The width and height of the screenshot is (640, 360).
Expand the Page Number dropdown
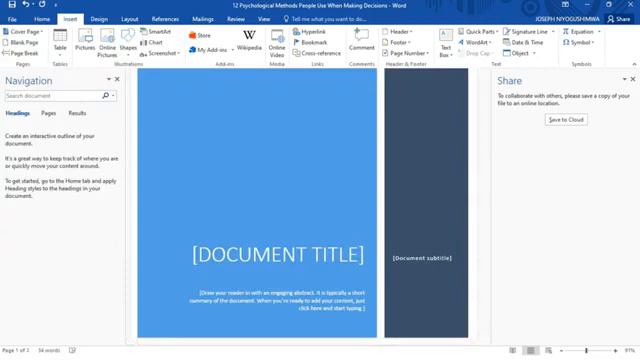(427, 53)
